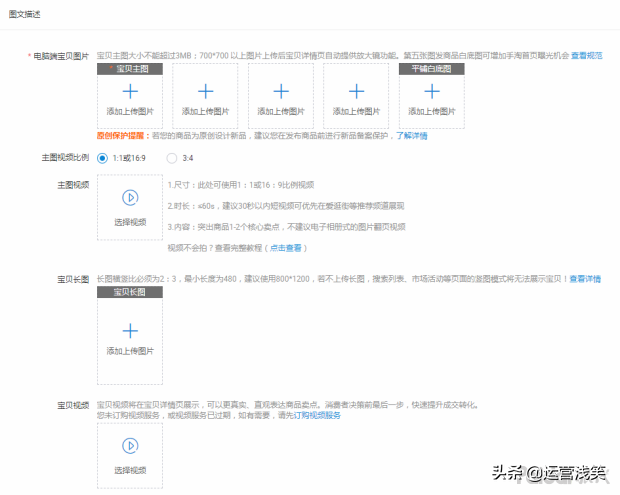Viewport: 620px width, 495px height.
Task: Click the 宝贝长图 field label
Action: 73,280
